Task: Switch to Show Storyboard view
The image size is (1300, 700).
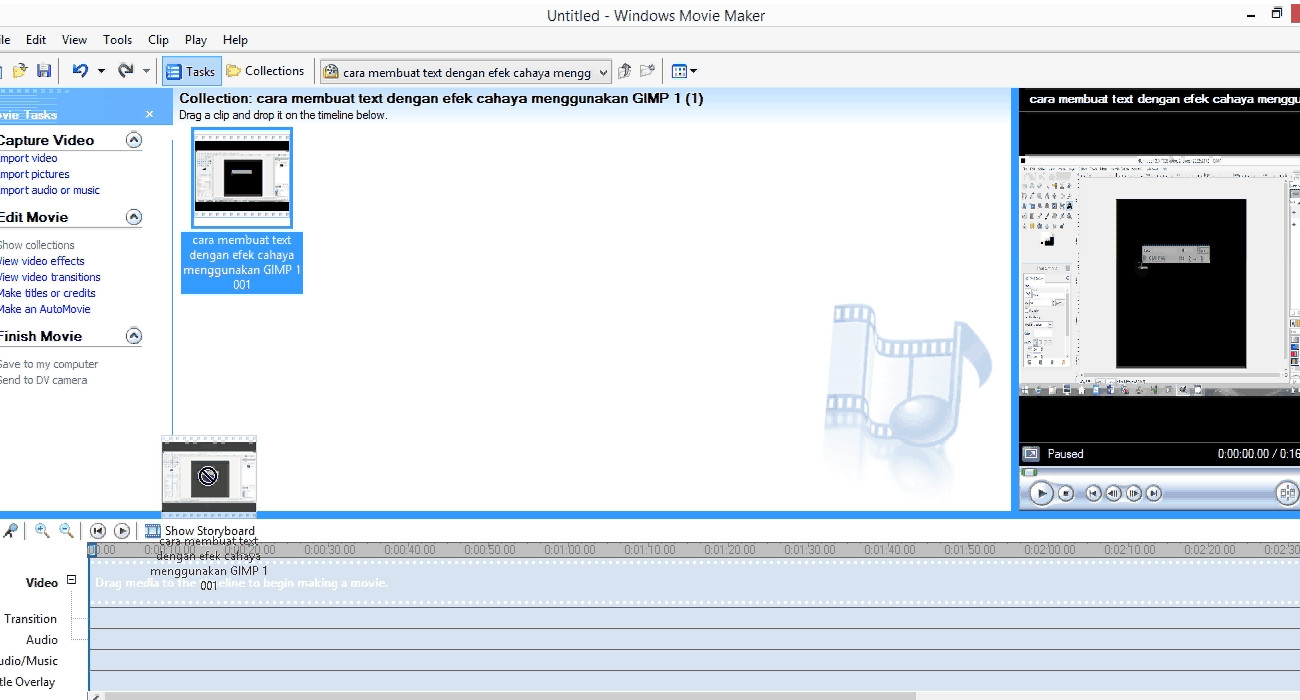Action: (200, 531)
